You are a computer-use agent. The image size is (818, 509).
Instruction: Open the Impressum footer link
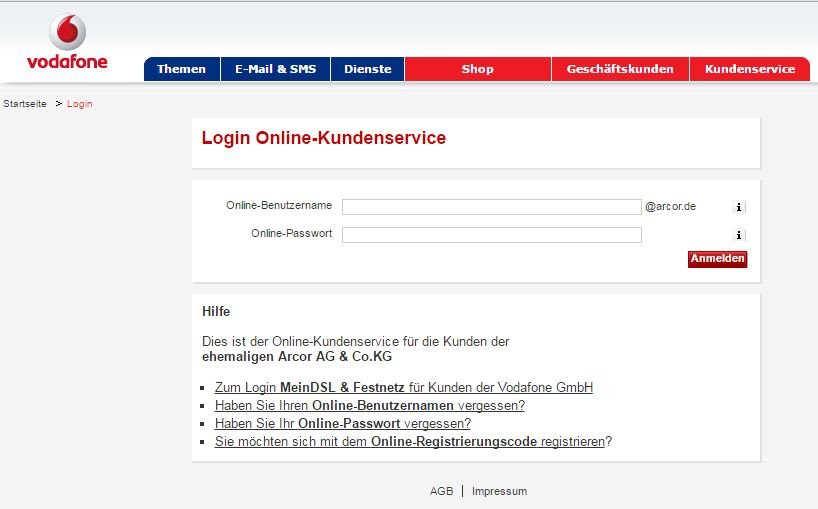pyautogui.click(x=499, y=491)
